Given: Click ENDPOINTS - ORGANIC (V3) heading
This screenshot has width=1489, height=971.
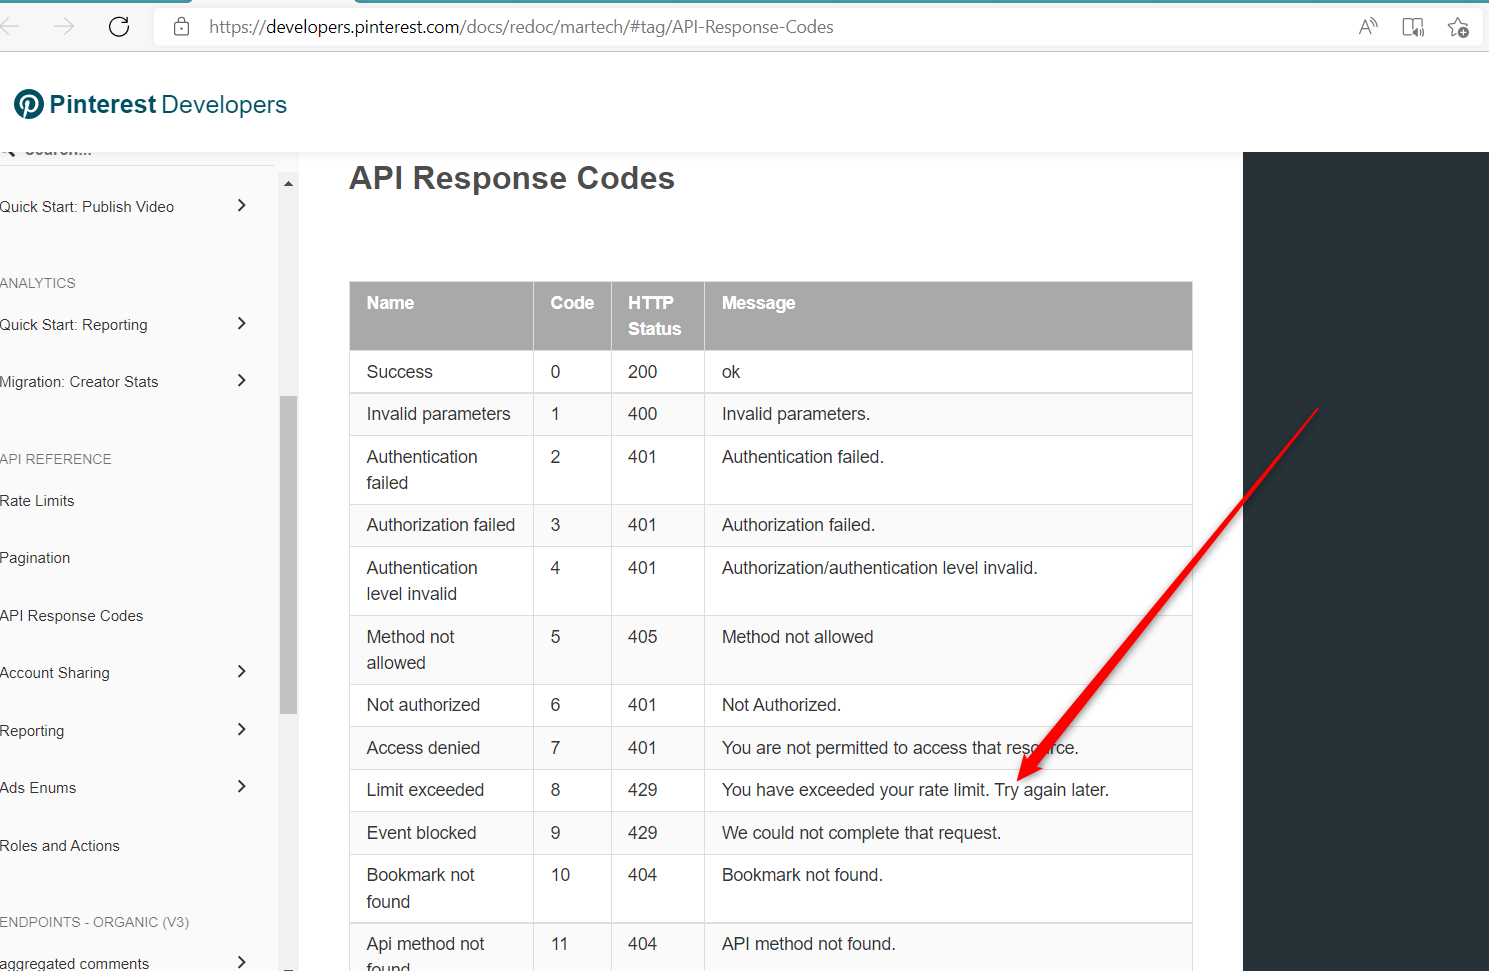Looking at the screenshot, I should tap(94, 922).
